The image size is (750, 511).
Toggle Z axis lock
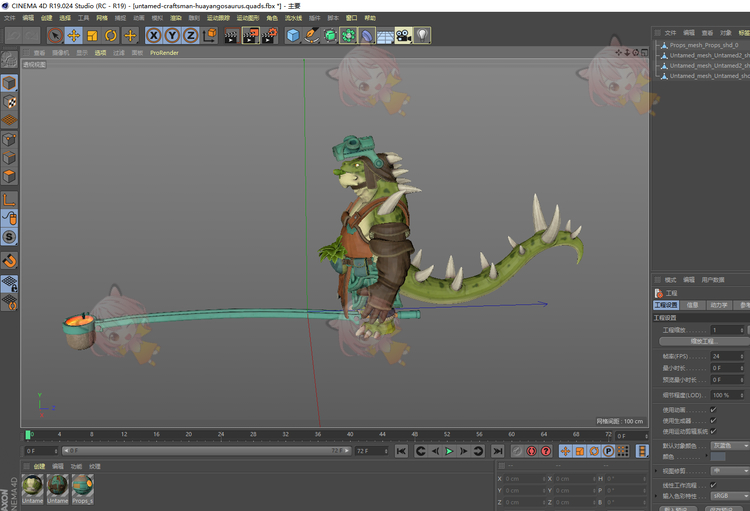[x=190, y=35]
